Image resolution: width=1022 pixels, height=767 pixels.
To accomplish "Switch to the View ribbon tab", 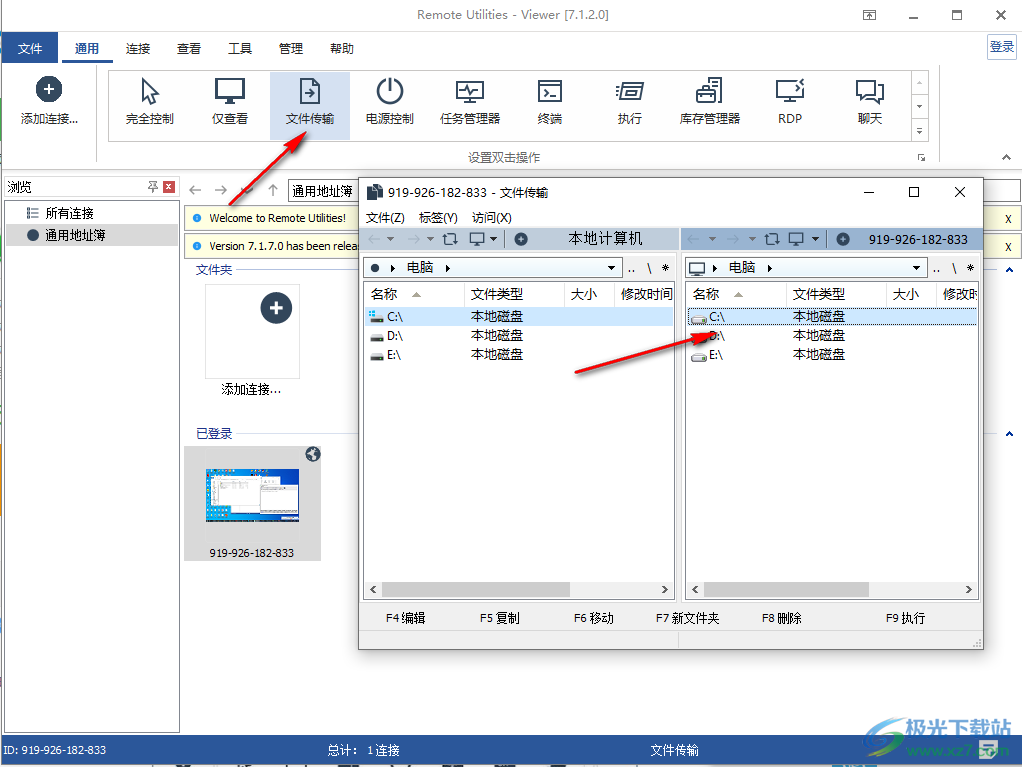I will click(x=189, y=48).
